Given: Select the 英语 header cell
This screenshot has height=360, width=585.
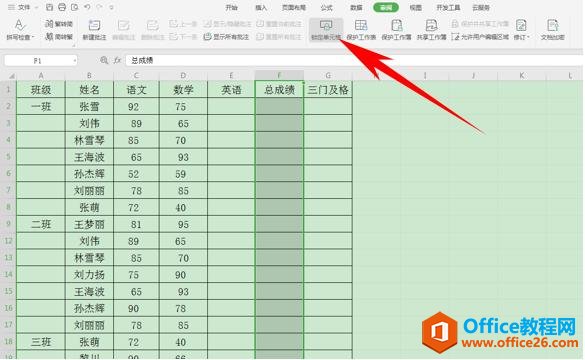Looking at the screenshot, I should 231,90.
